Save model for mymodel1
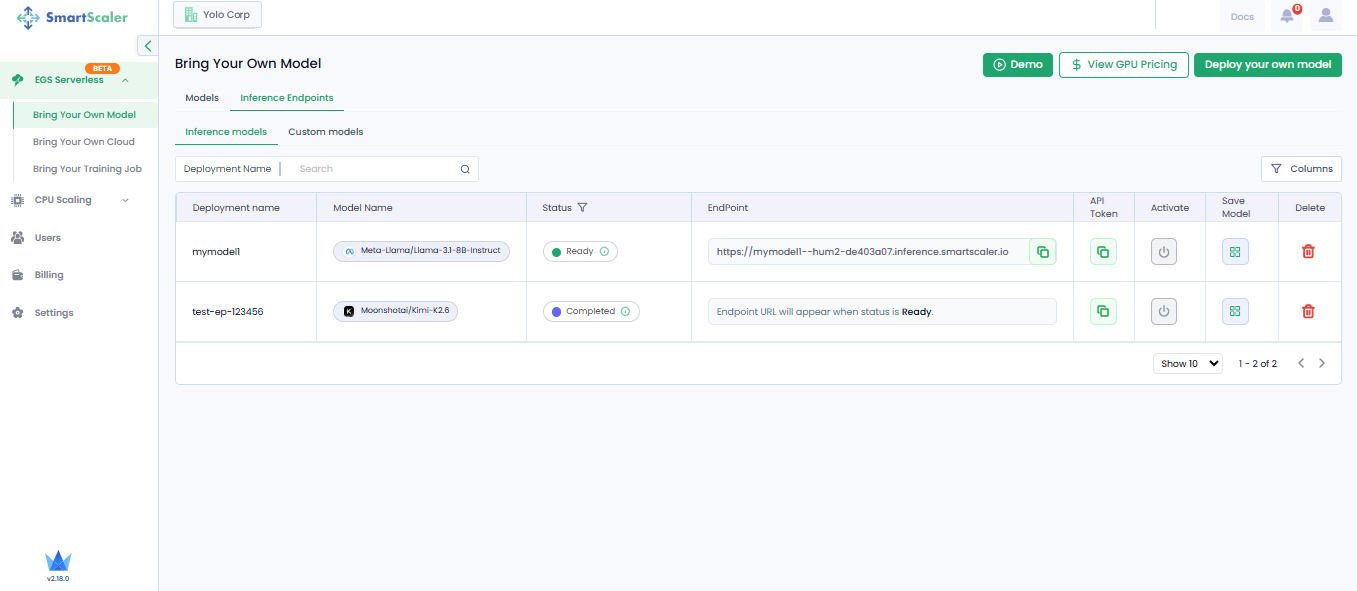Viewport: 1357px width, 591px height. coord(1235,252)
